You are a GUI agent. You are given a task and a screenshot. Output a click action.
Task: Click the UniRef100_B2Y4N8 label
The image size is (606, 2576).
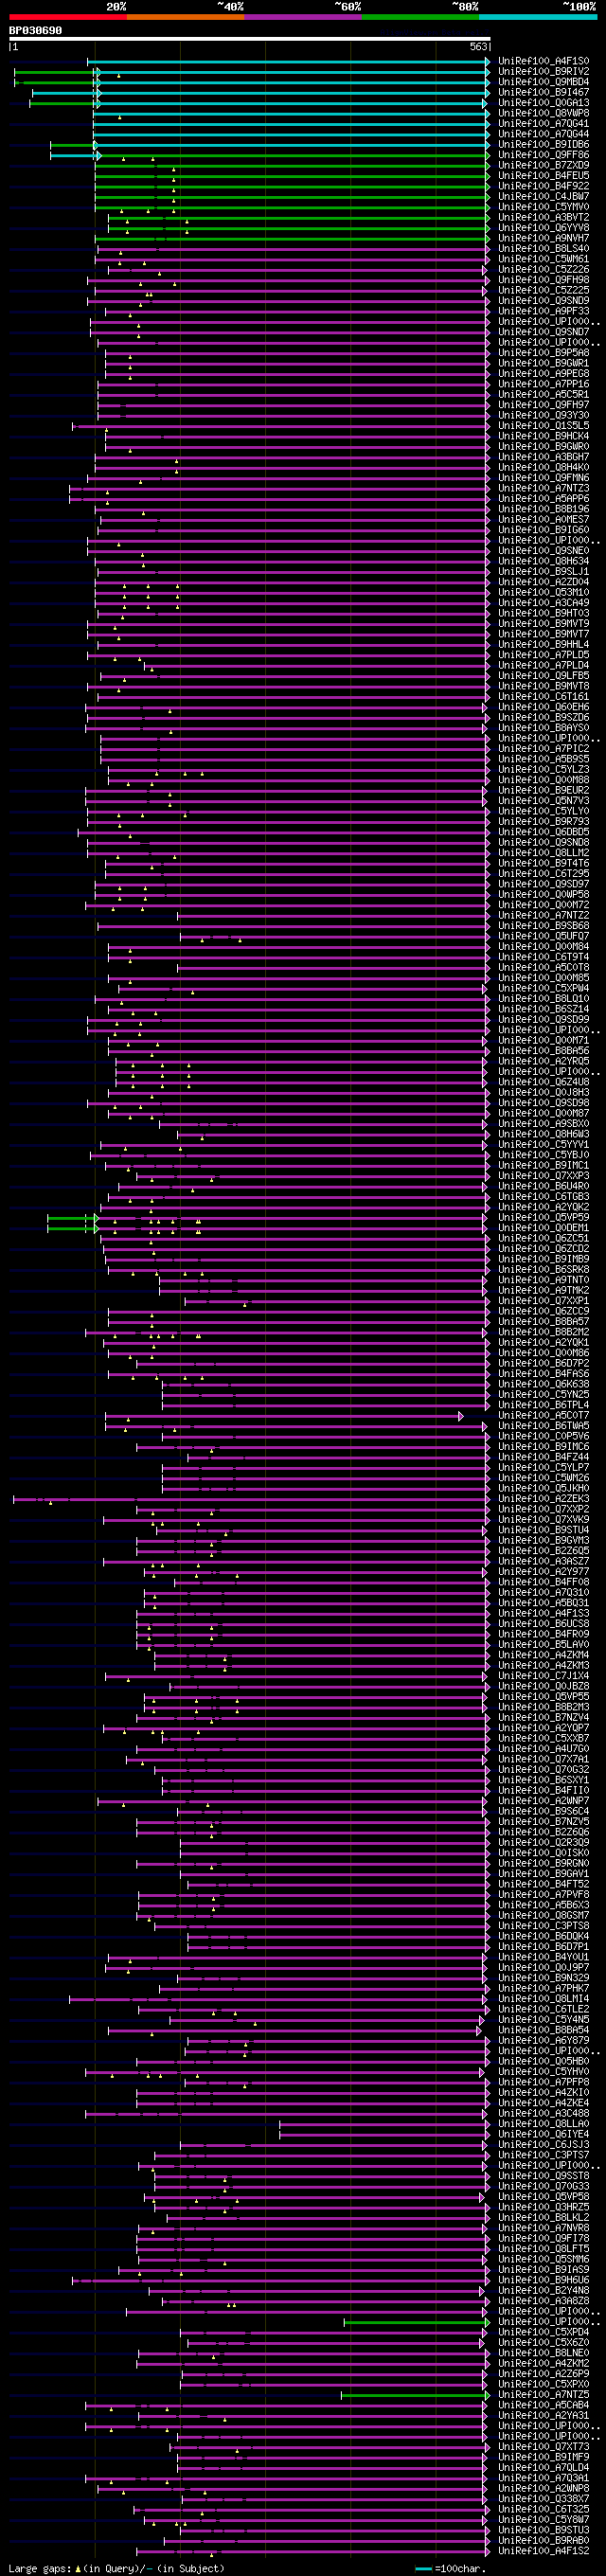tap(544, 2290)
